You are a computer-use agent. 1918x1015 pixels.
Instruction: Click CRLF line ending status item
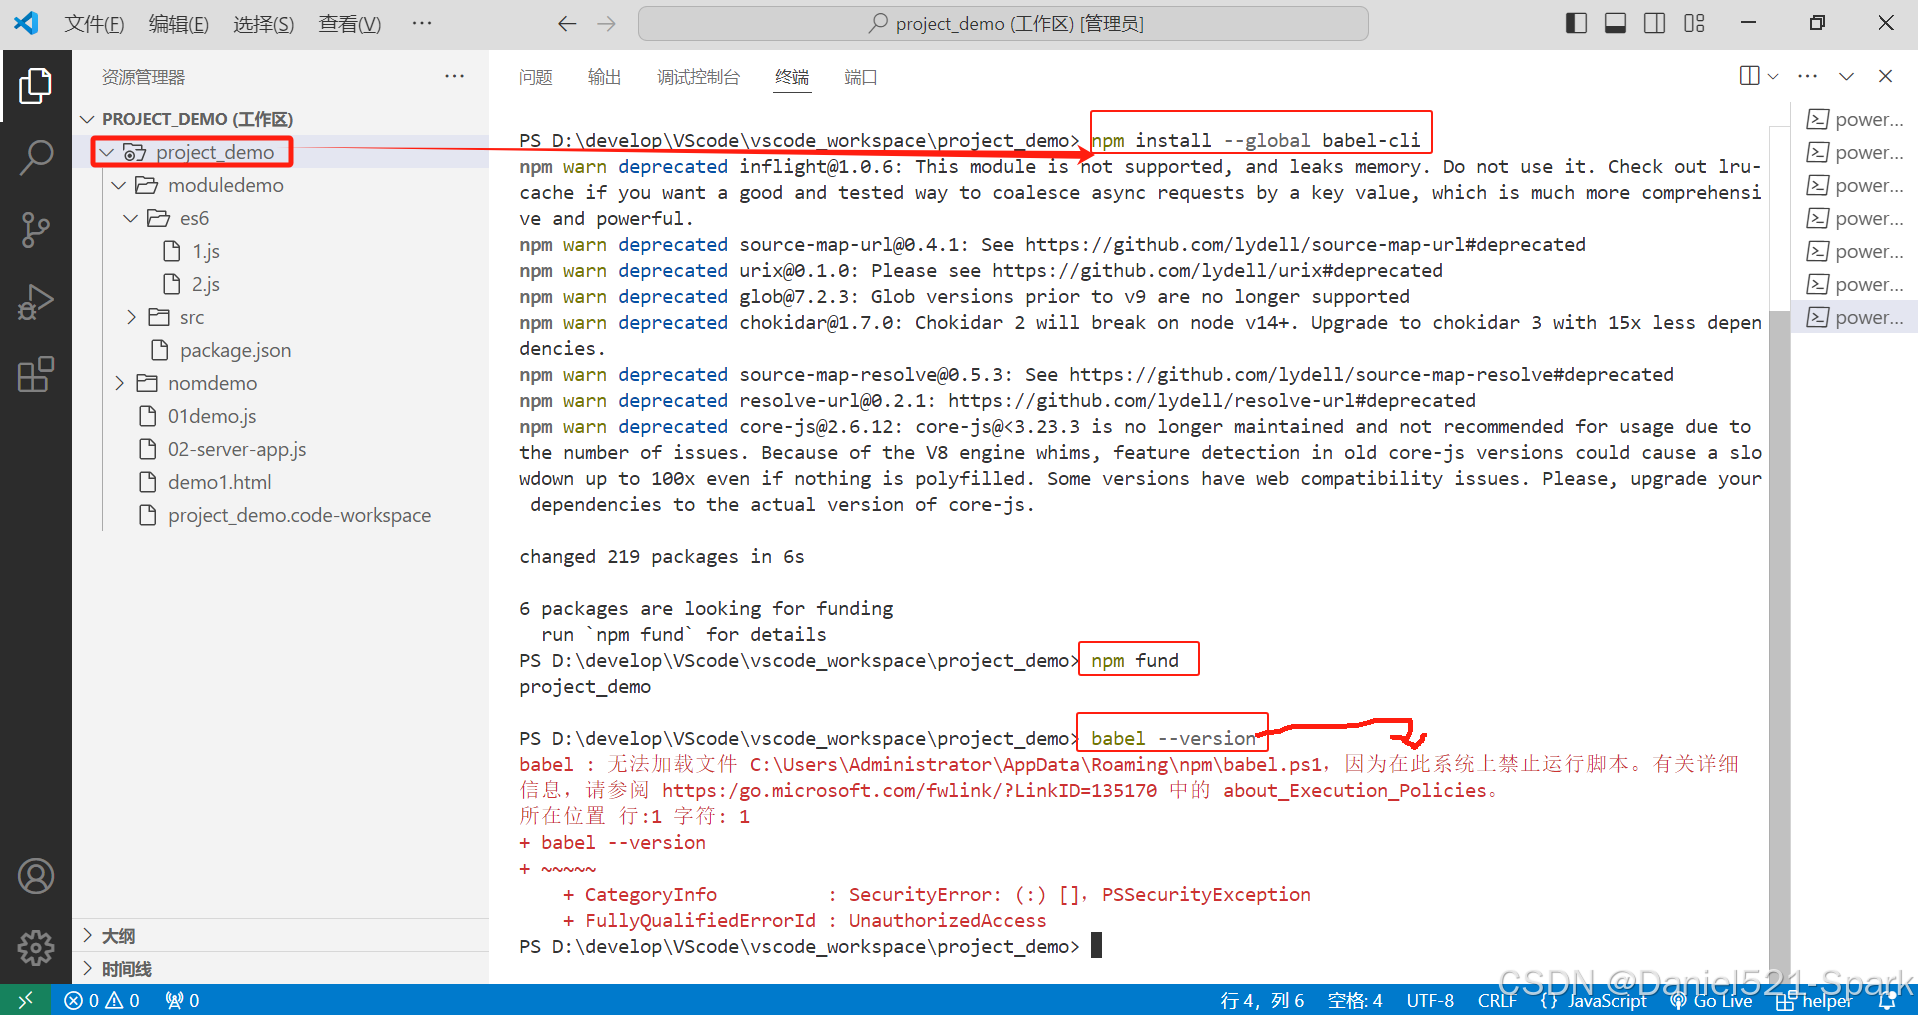pos(1497,1000)
